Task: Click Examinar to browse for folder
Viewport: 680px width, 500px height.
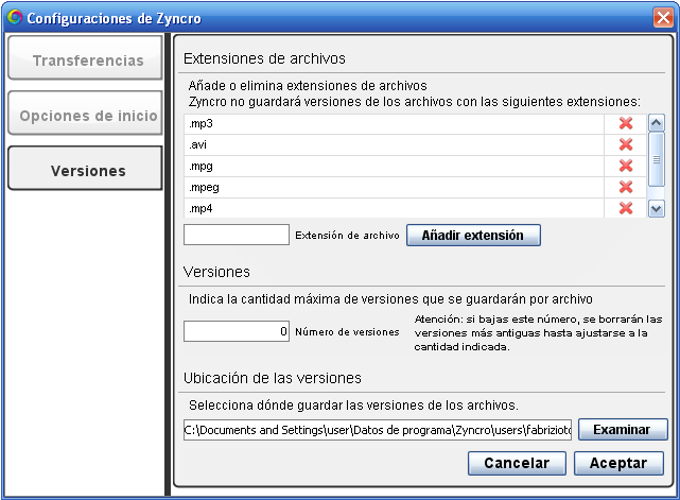Action: point(622,429)
